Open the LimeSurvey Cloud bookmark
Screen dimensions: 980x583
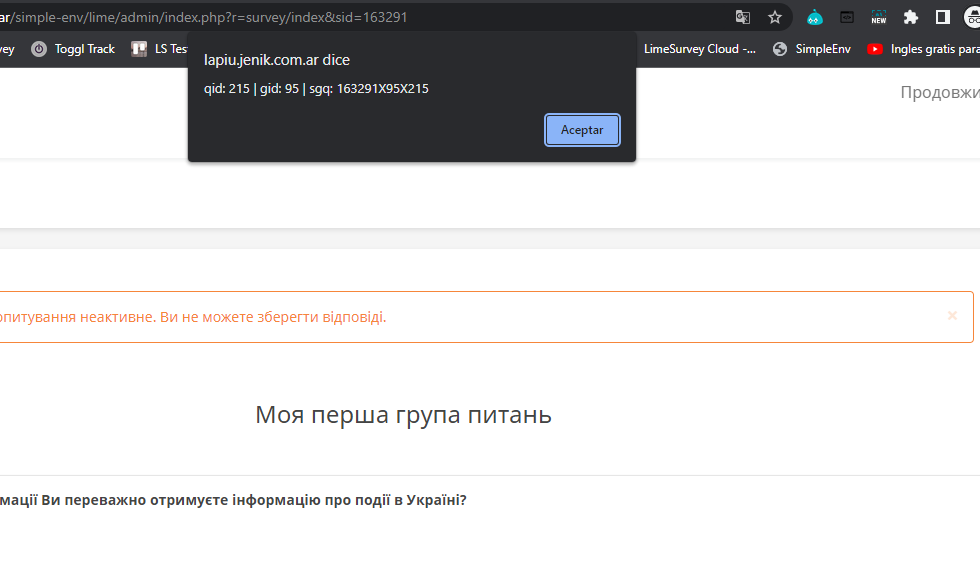[698, 49]
